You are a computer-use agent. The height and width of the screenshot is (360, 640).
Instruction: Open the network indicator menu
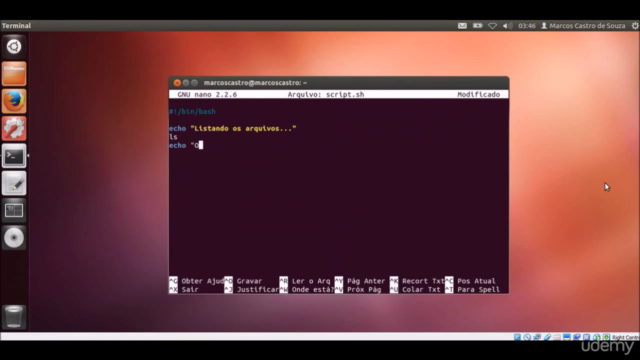click(x=493, y=26)
